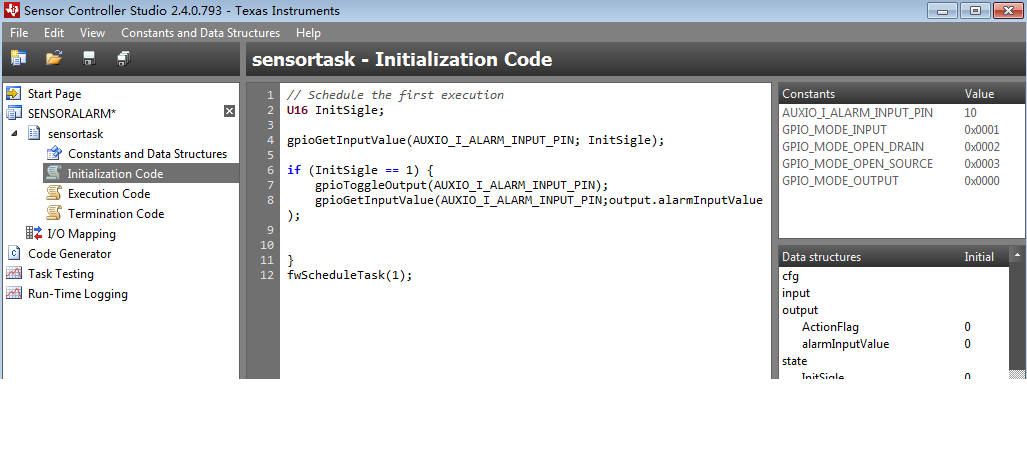Select the GPIO_MODE_OUTPUT constant row
The width and height of the screenshot is (1027, 460).
pos(902,181)
